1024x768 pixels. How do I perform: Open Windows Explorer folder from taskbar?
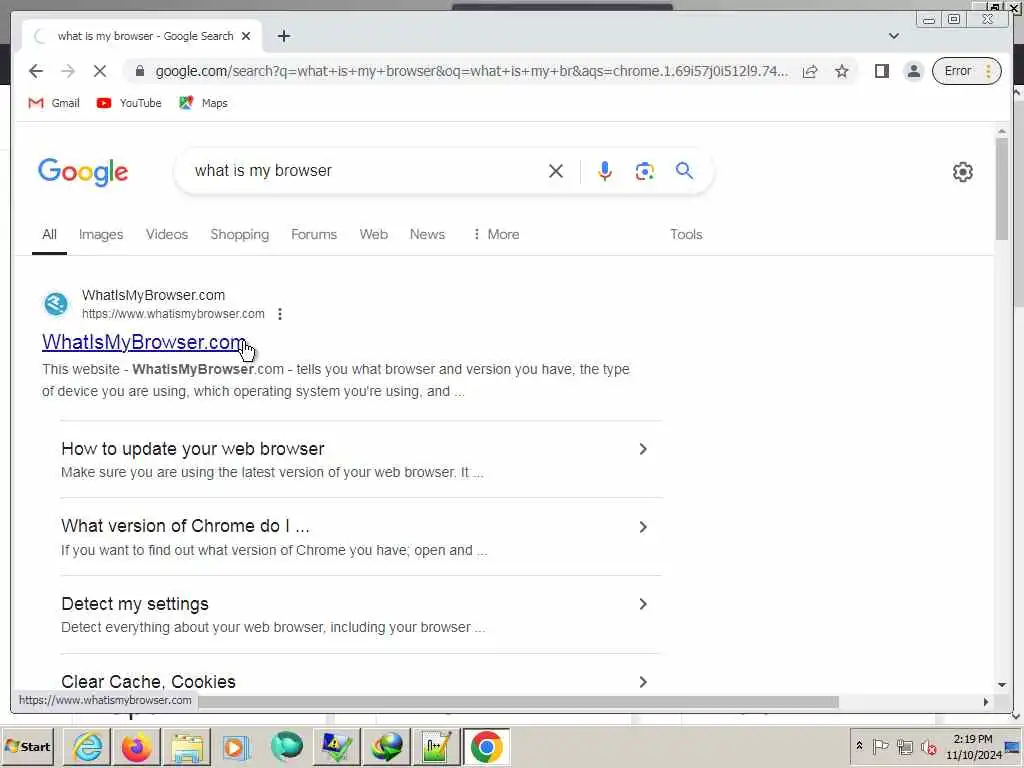point(187,747)
